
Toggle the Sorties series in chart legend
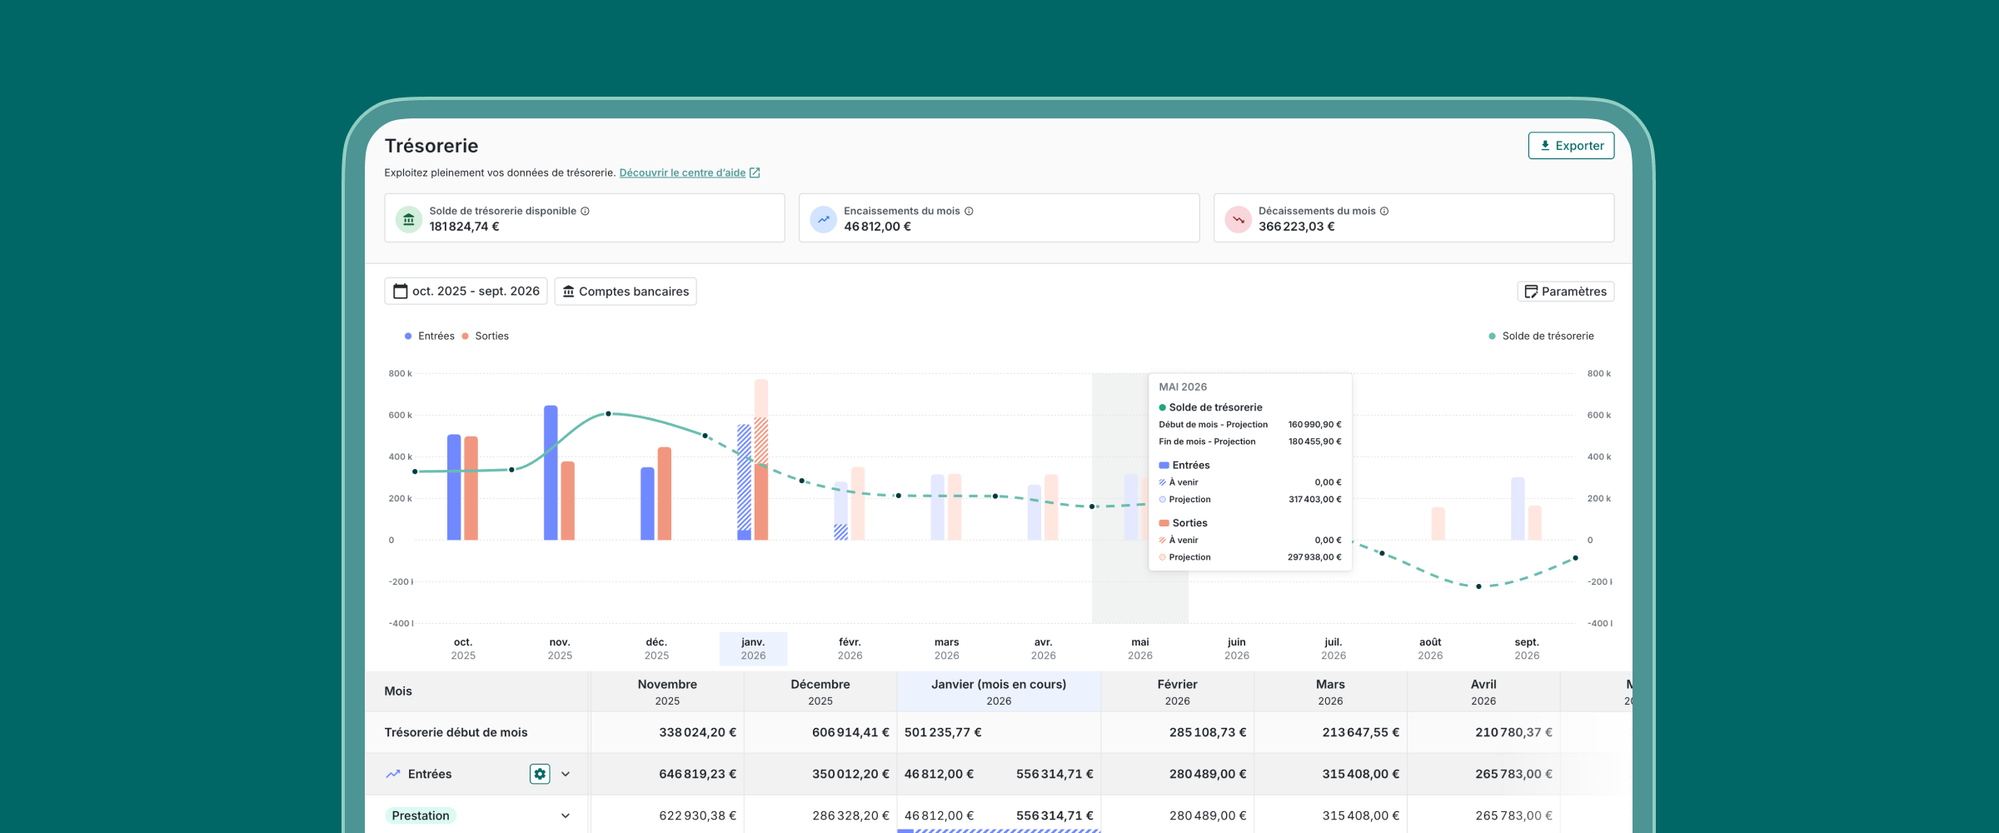click(486, 336)
